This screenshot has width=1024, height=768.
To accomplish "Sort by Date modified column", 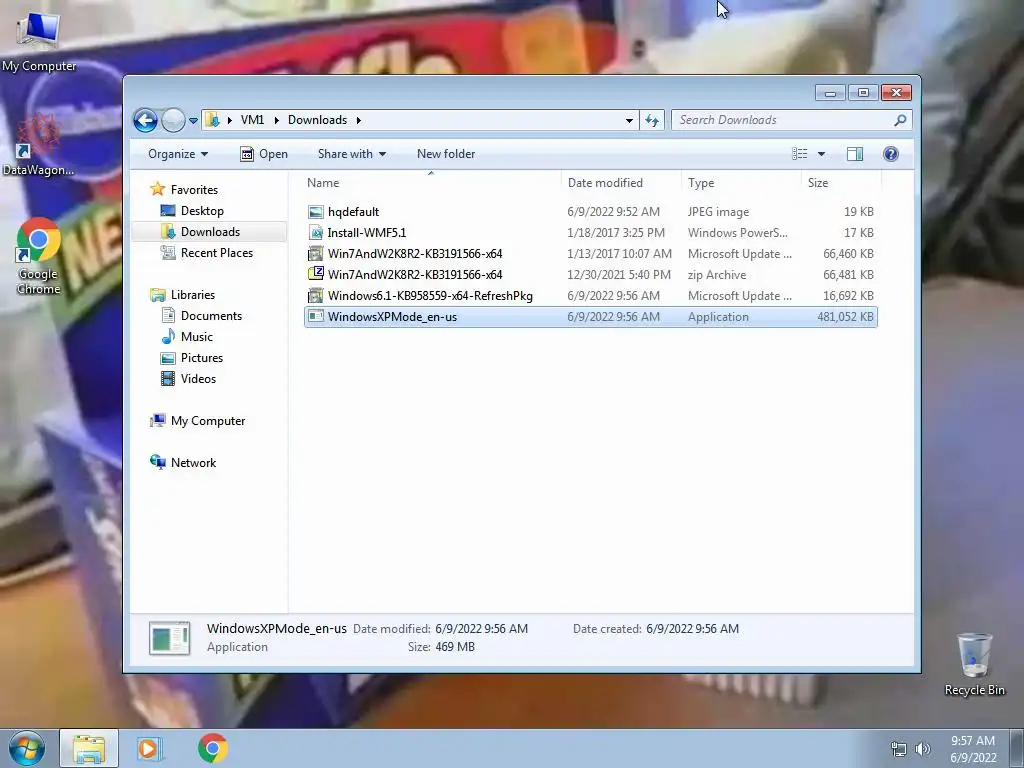I will 620,183.
